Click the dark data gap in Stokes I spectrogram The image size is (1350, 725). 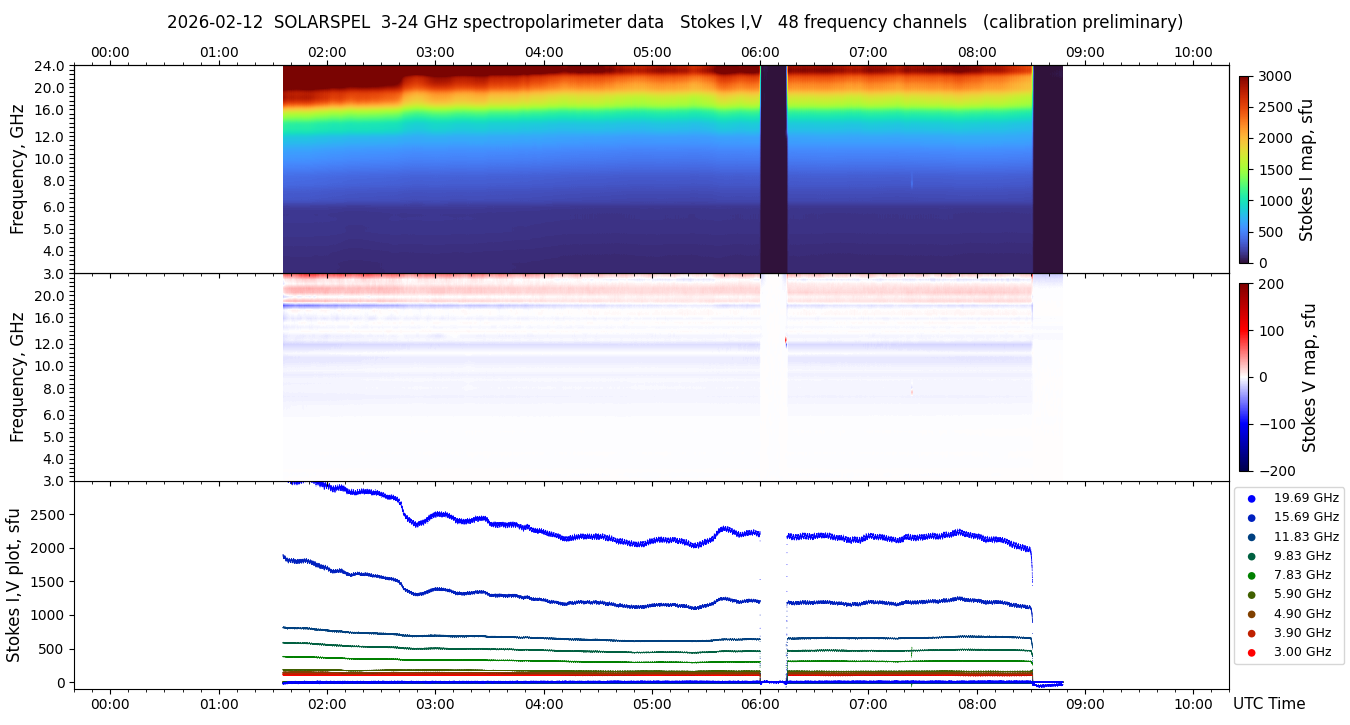[773, 169]
